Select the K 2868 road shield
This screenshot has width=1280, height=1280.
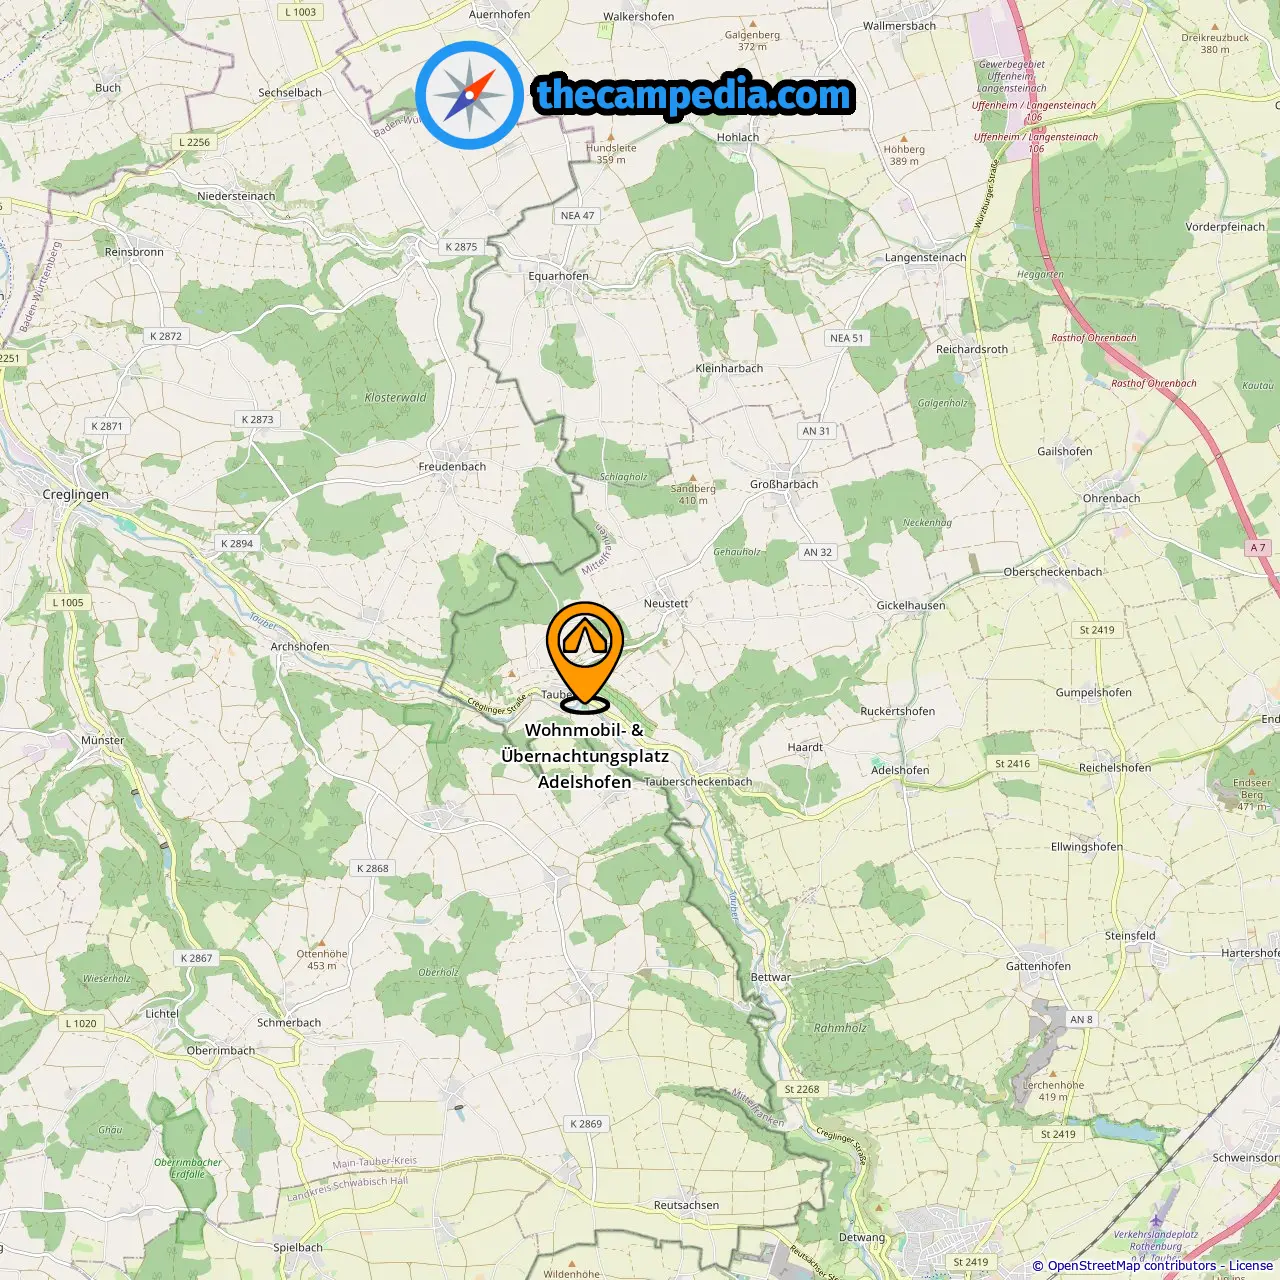point(372,868)
